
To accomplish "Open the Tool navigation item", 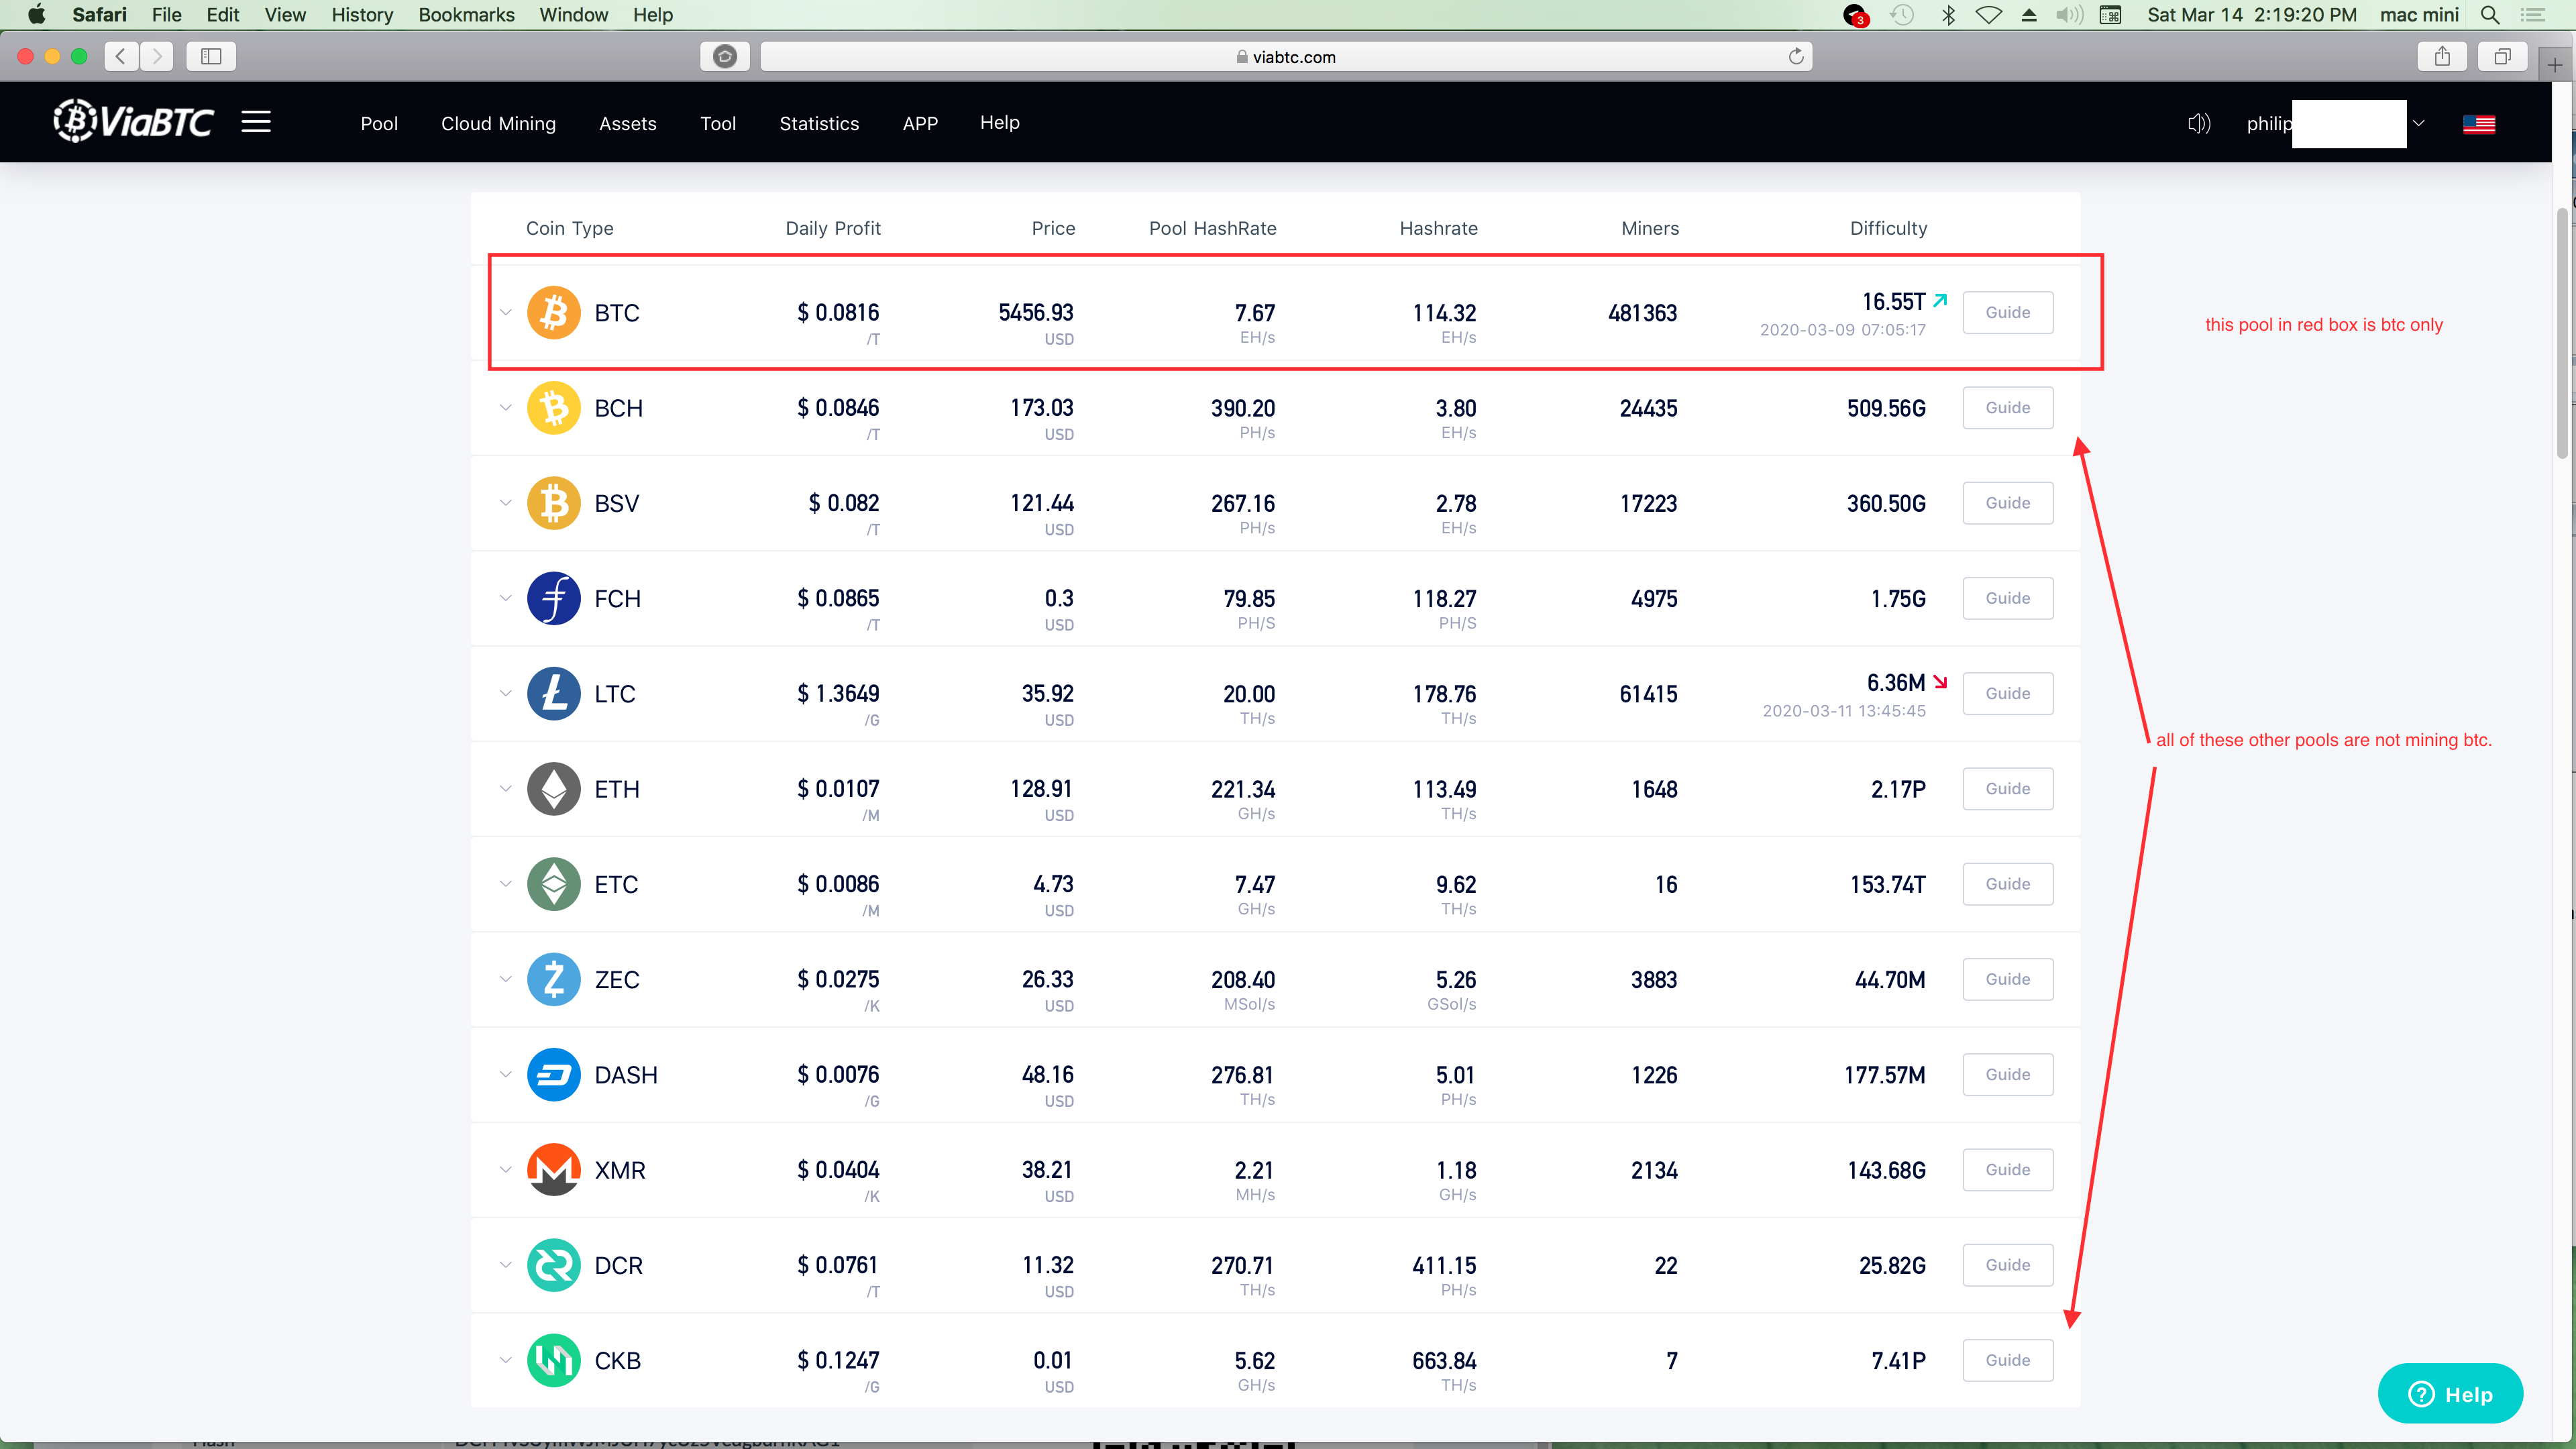I will tap(718, 123).
